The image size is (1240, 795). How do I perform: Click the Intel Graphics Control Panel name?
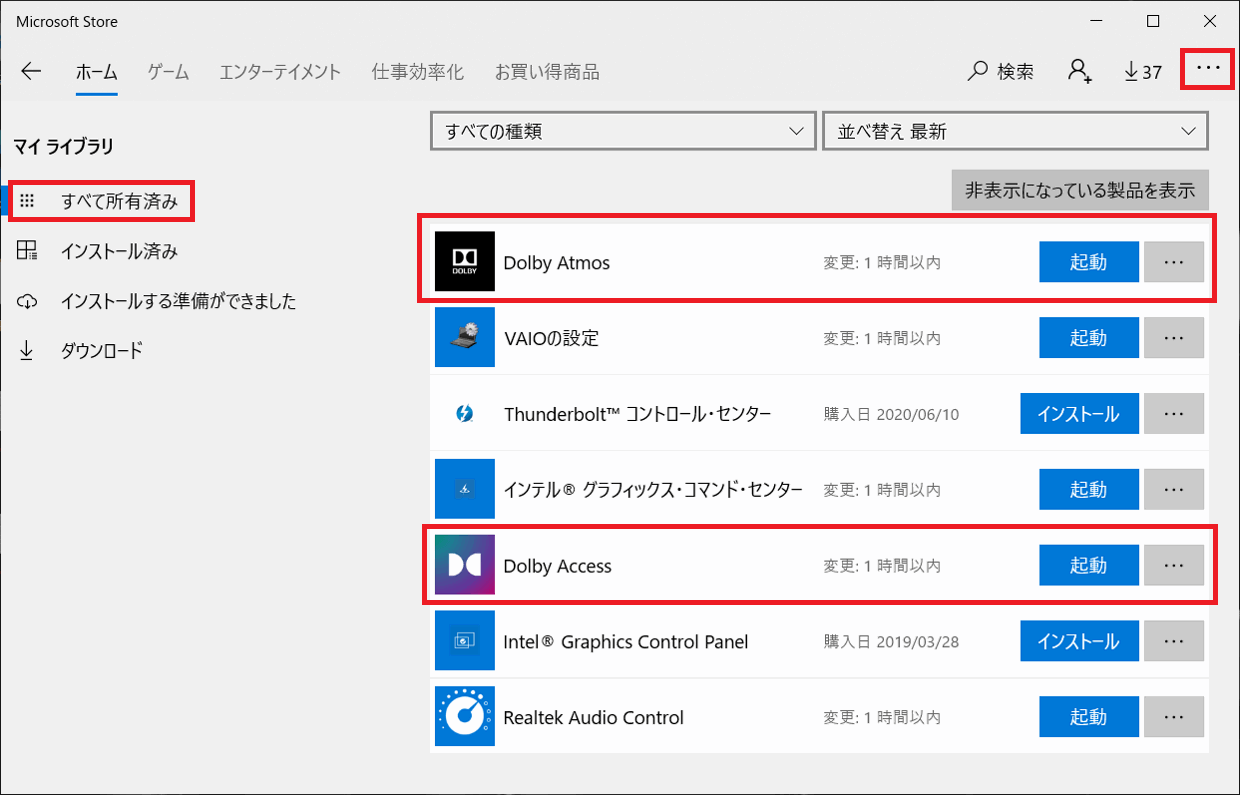click(x=626, y=642)
